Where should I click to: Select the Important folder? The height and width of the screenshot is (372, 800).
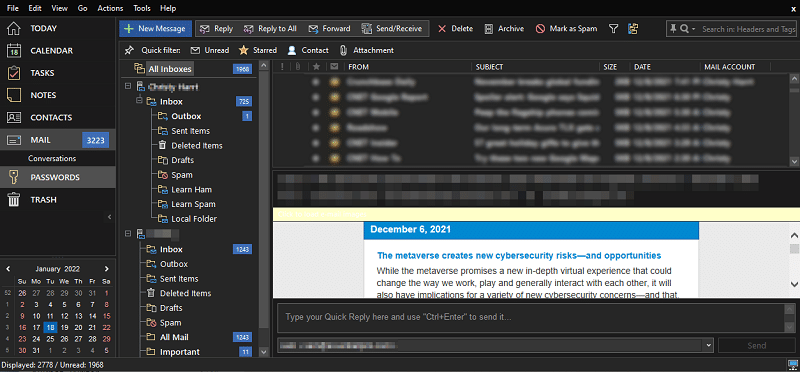[x=180, y=352]
